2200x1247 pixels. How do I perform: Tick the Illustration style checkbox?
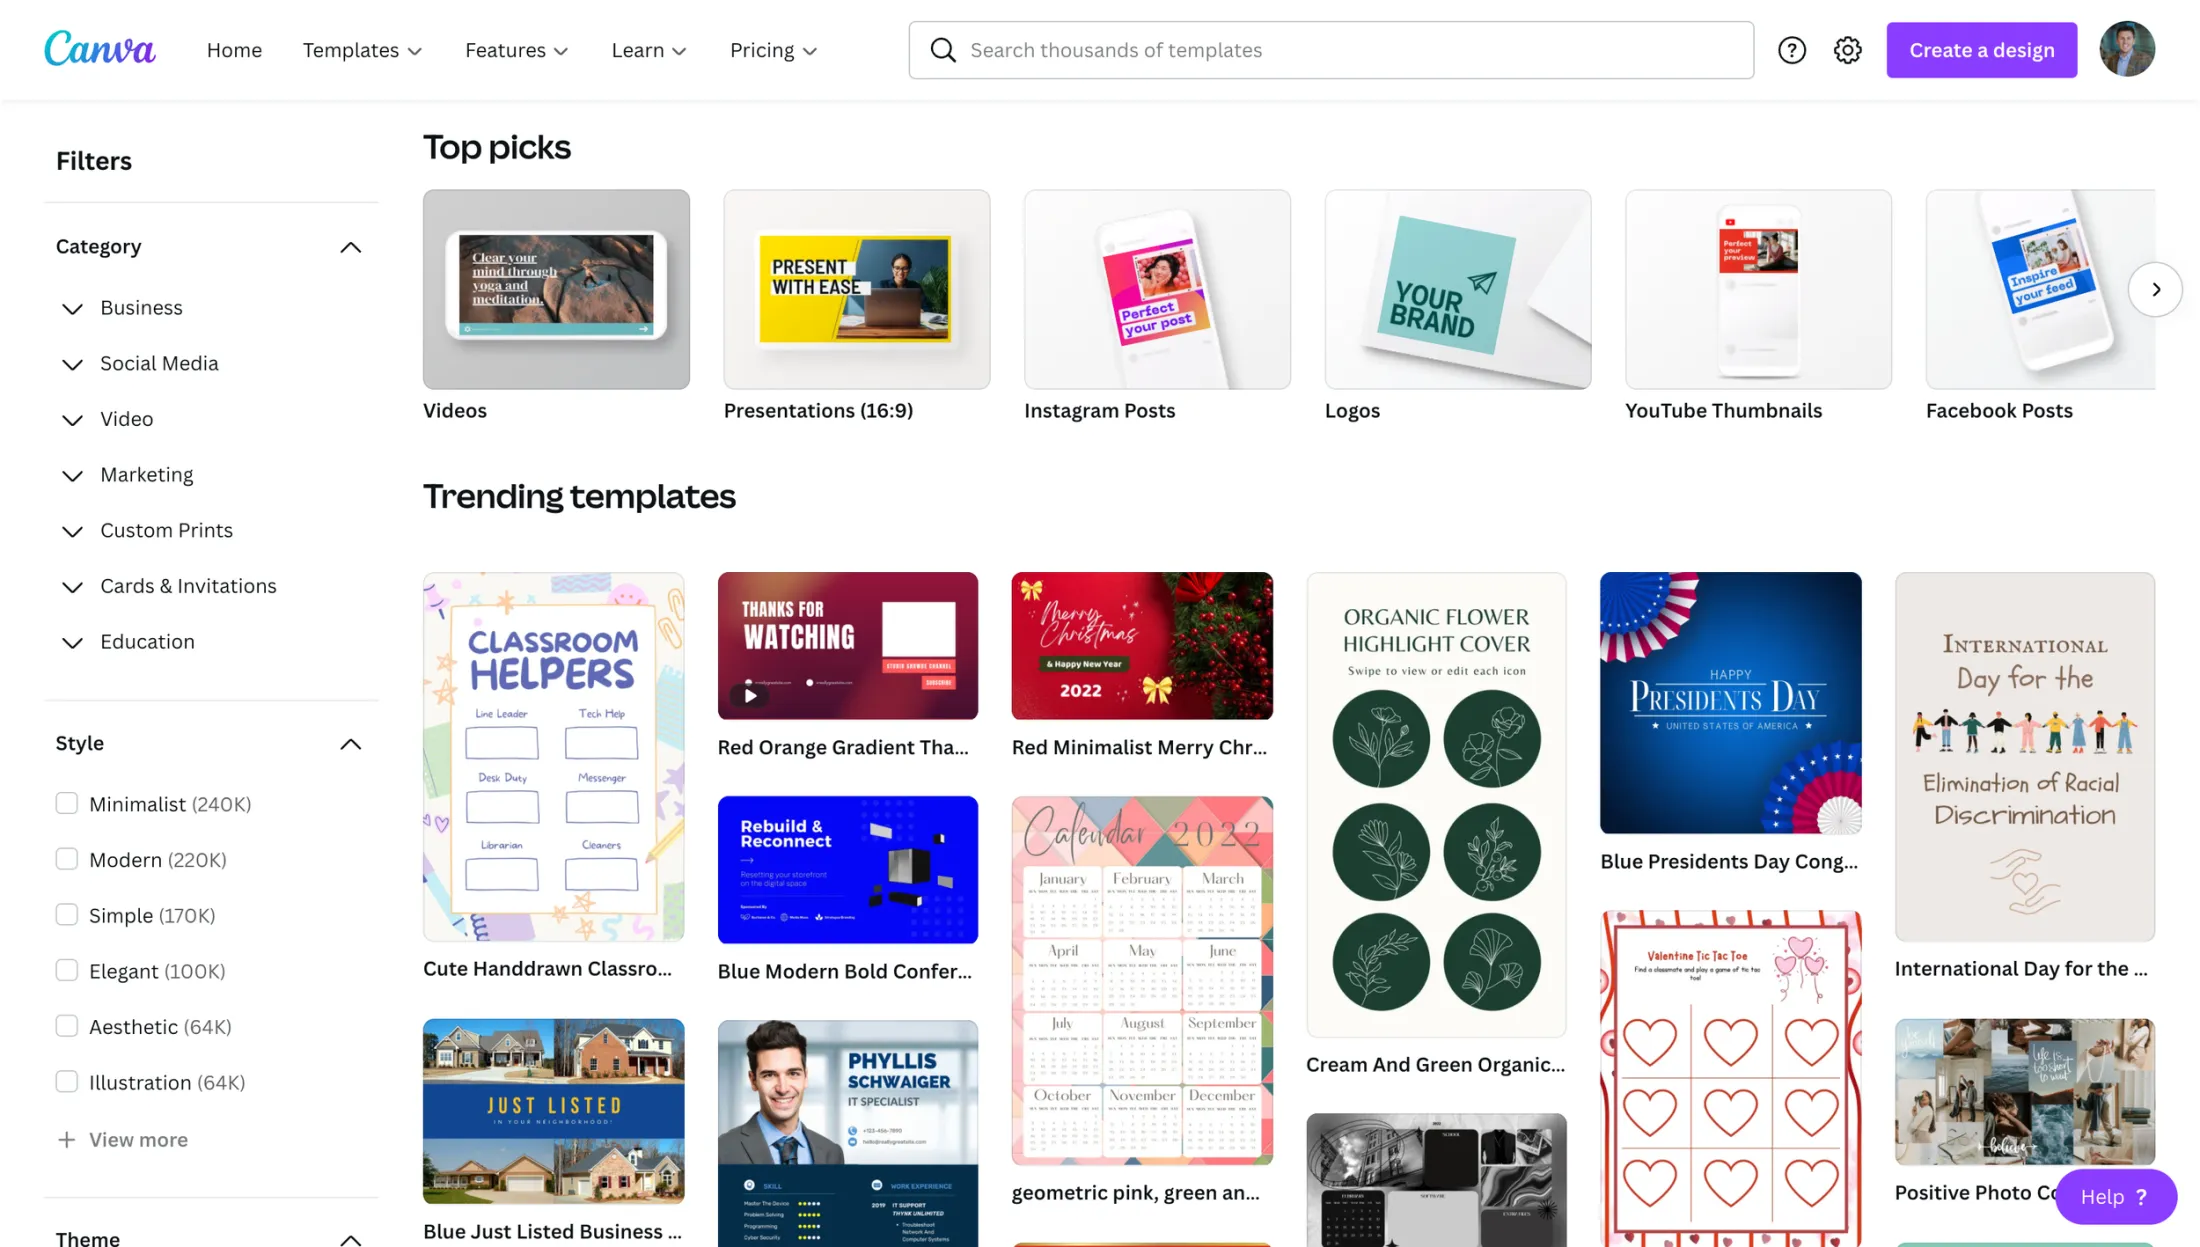coord(67,1081)
